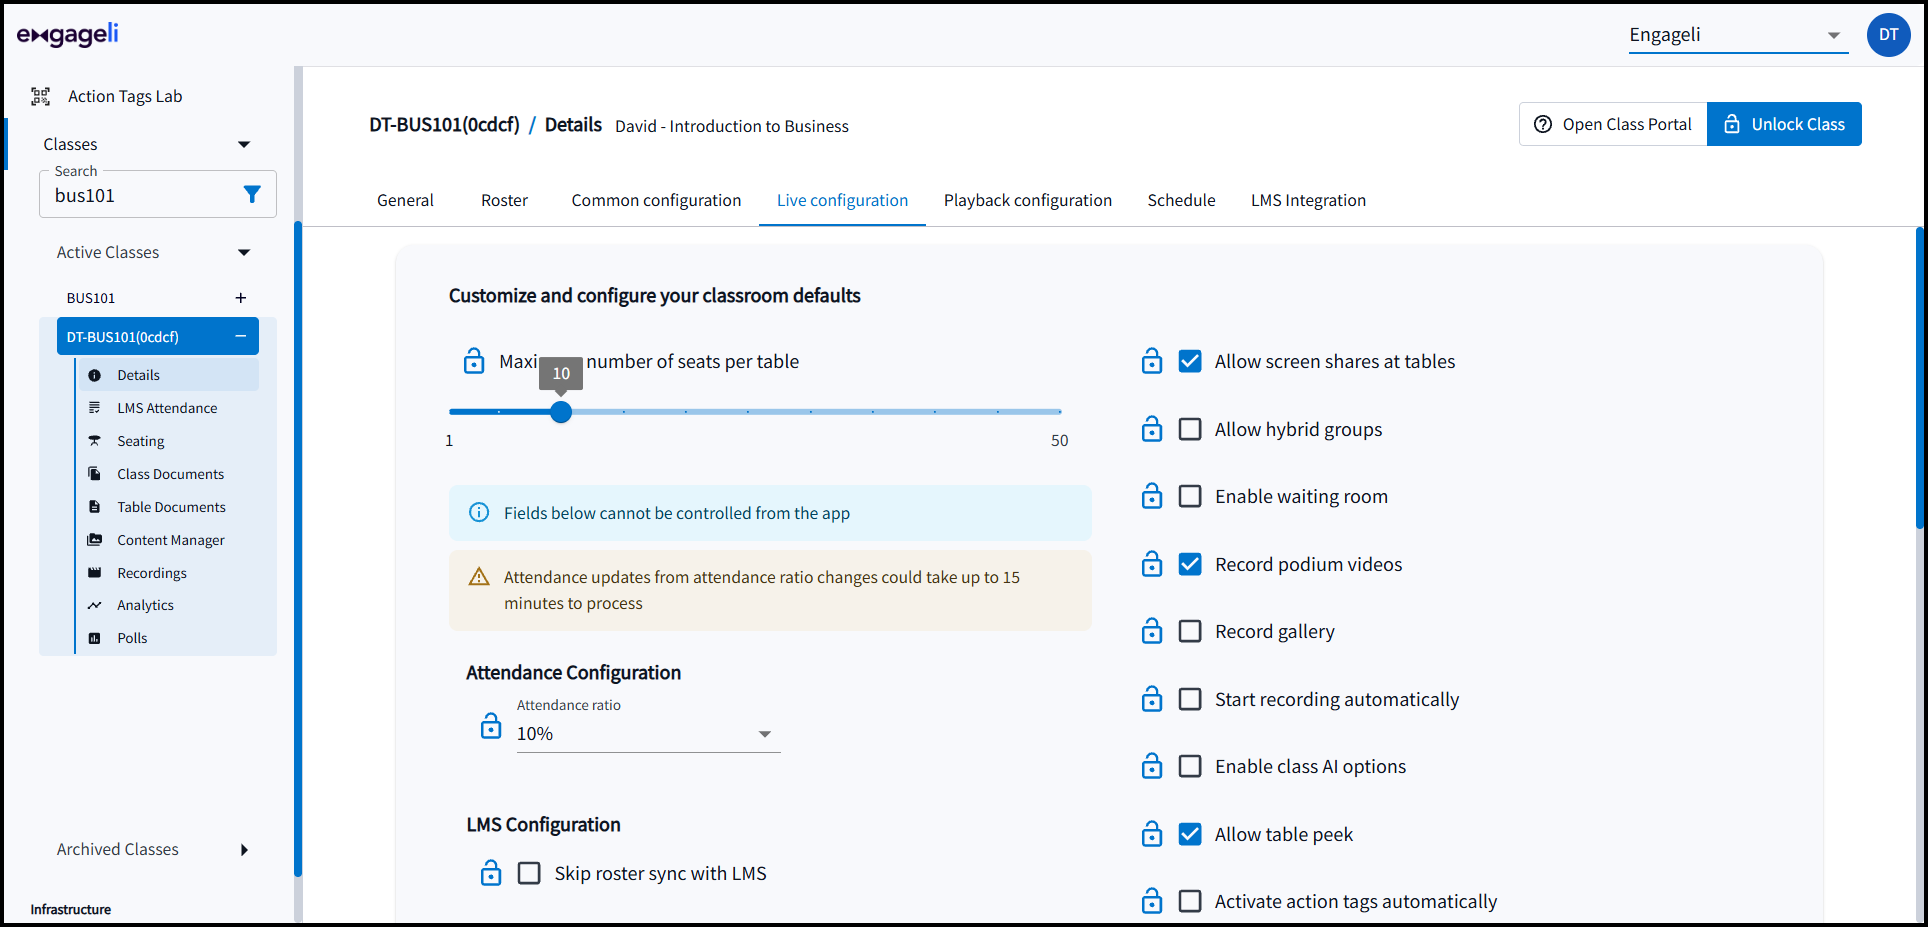Click the lock icon beside Attendance ratio
Screen dimensions: 1928x927
tap(491, 725)
